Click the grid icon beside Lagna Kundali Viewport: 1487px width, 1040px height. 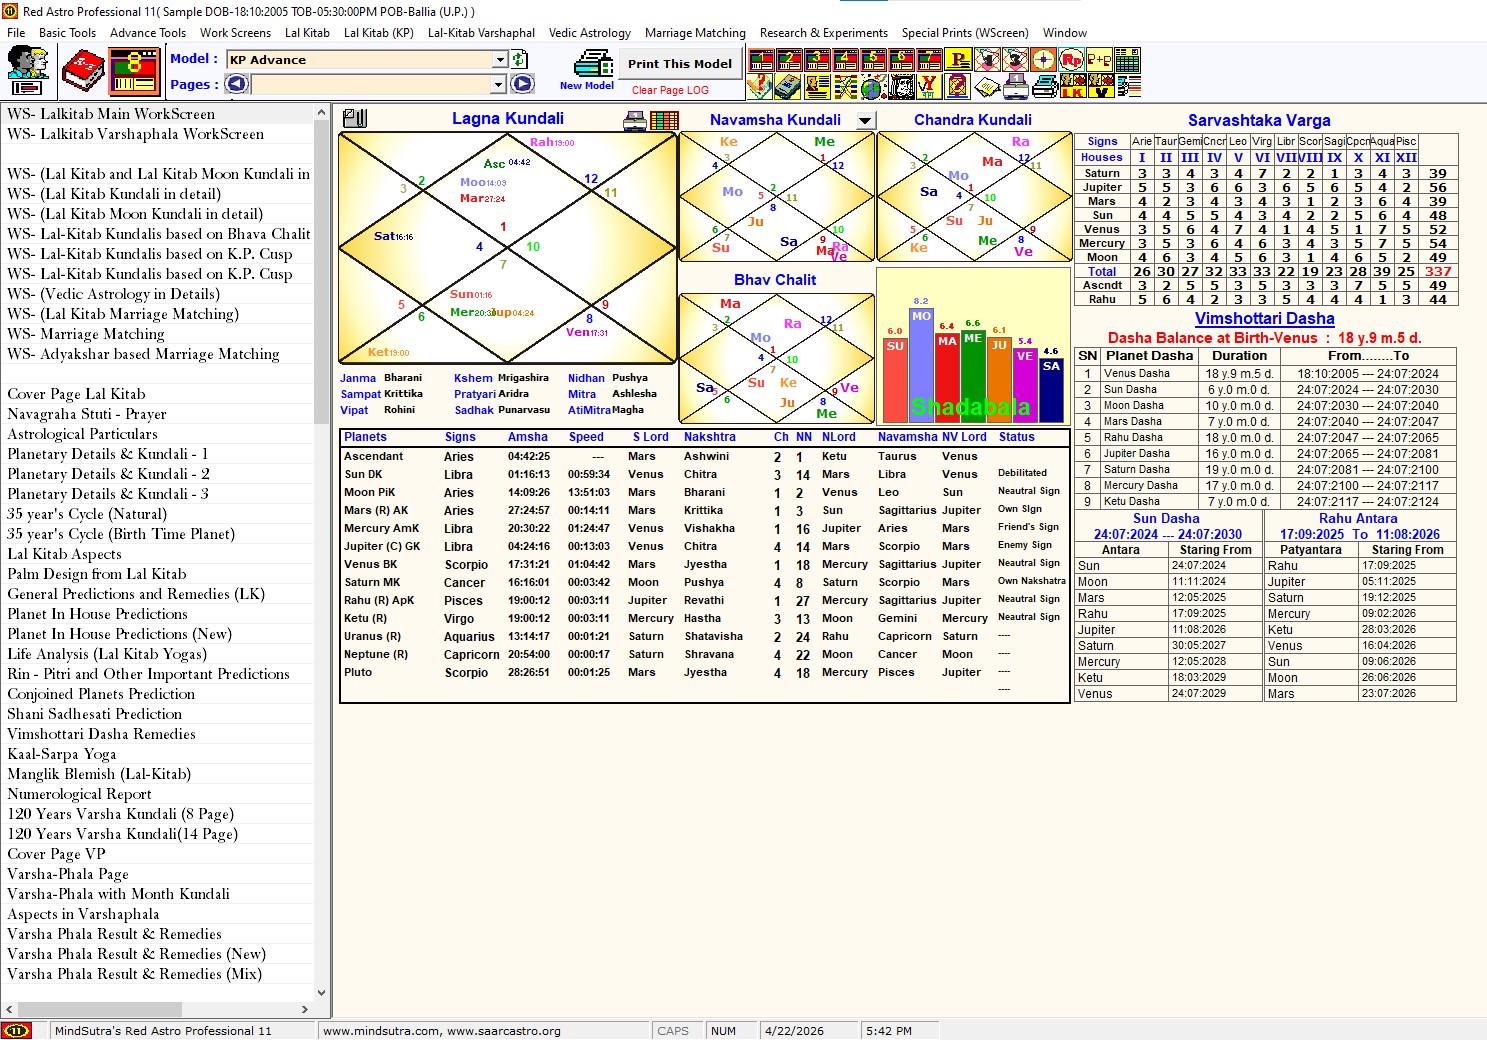coord(664,121)
